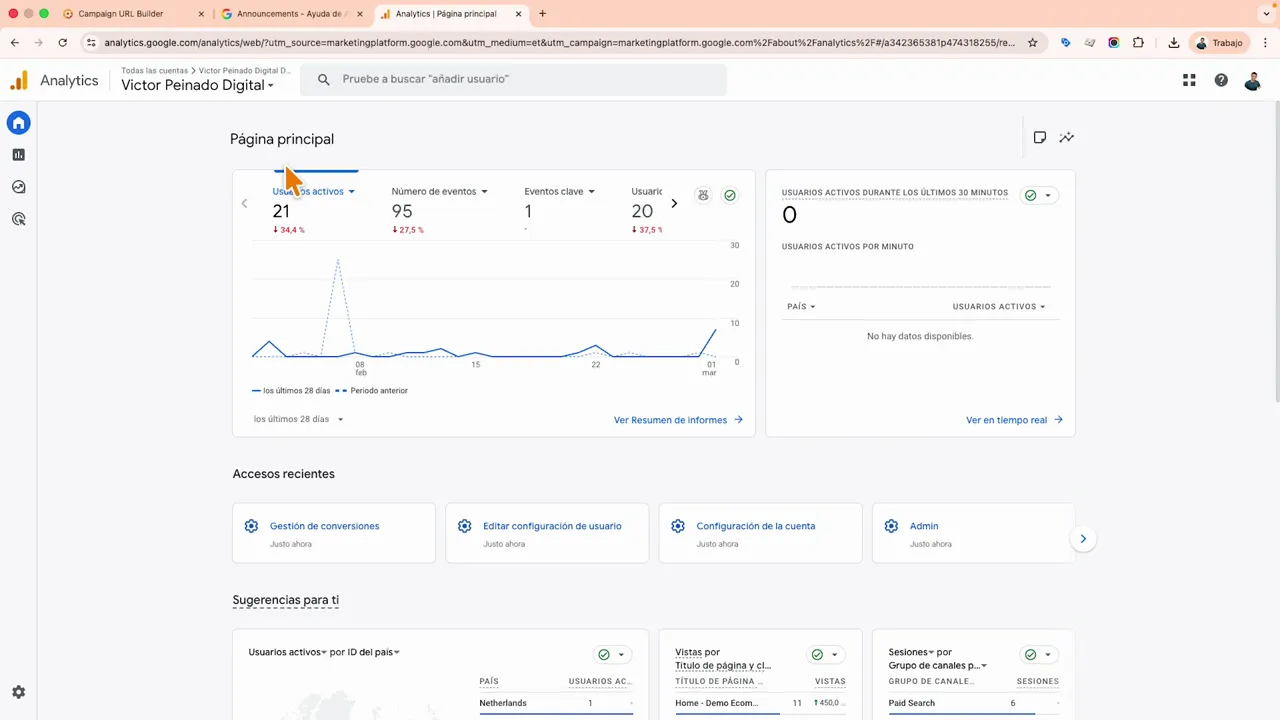
Task: Reload the page in browser toolbar
Action: pos(63,43)
